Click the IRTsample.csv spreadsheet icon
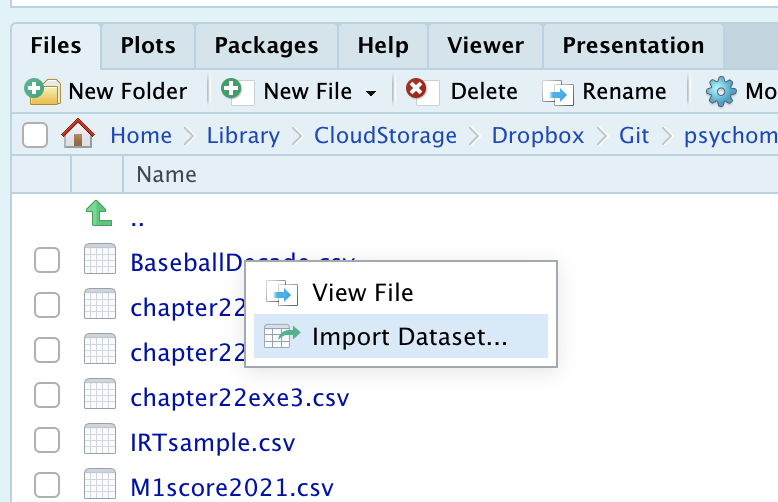The width and height of the screenshot is (778, 502). 100,441
